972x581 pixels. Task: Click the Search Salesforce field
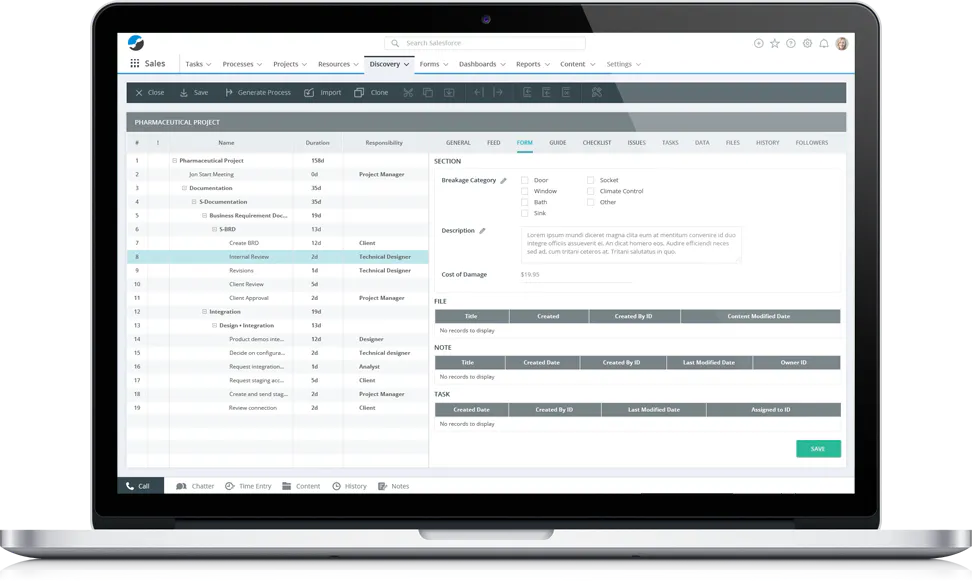tap(485, 43)
